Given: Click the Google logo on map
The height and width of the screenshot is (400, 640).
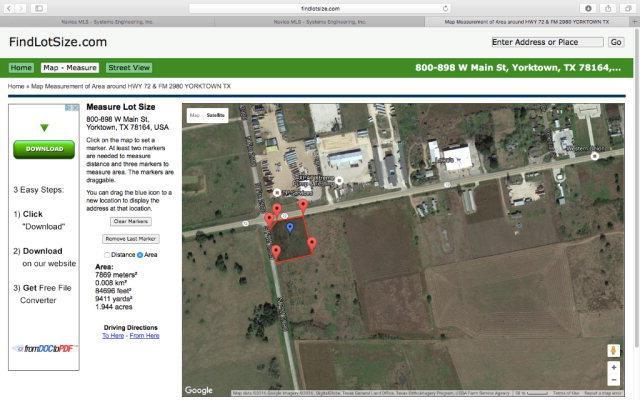Looking at the screenshot, I should pyautogui.click(x=199, y=390).
